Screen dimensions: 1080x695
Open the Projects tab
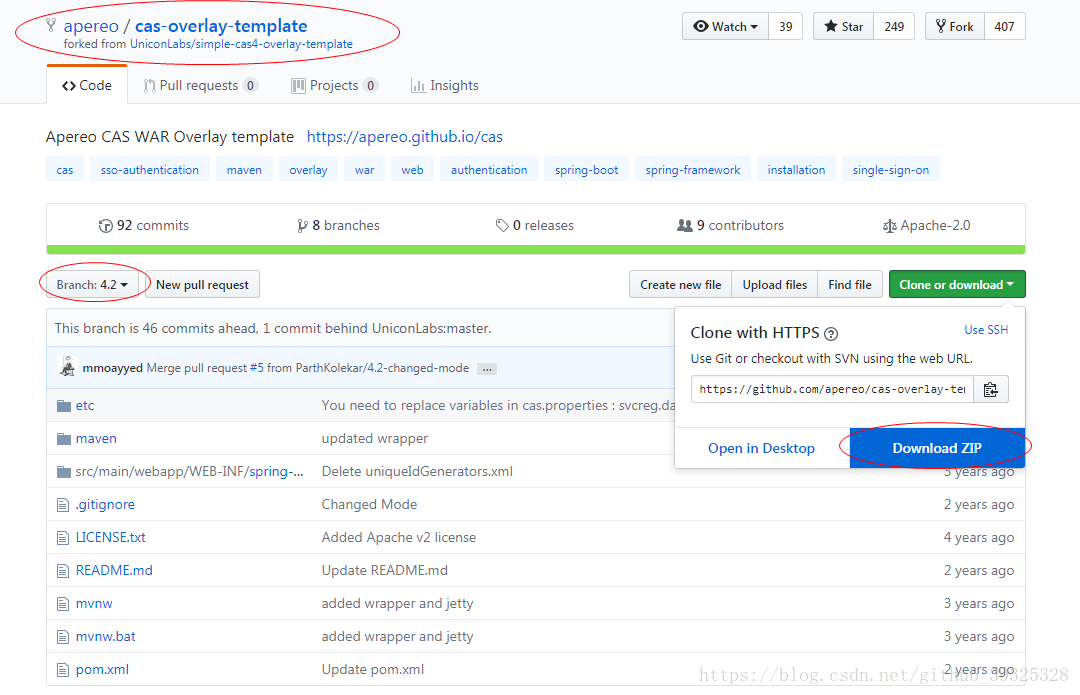tap(334, 85)
